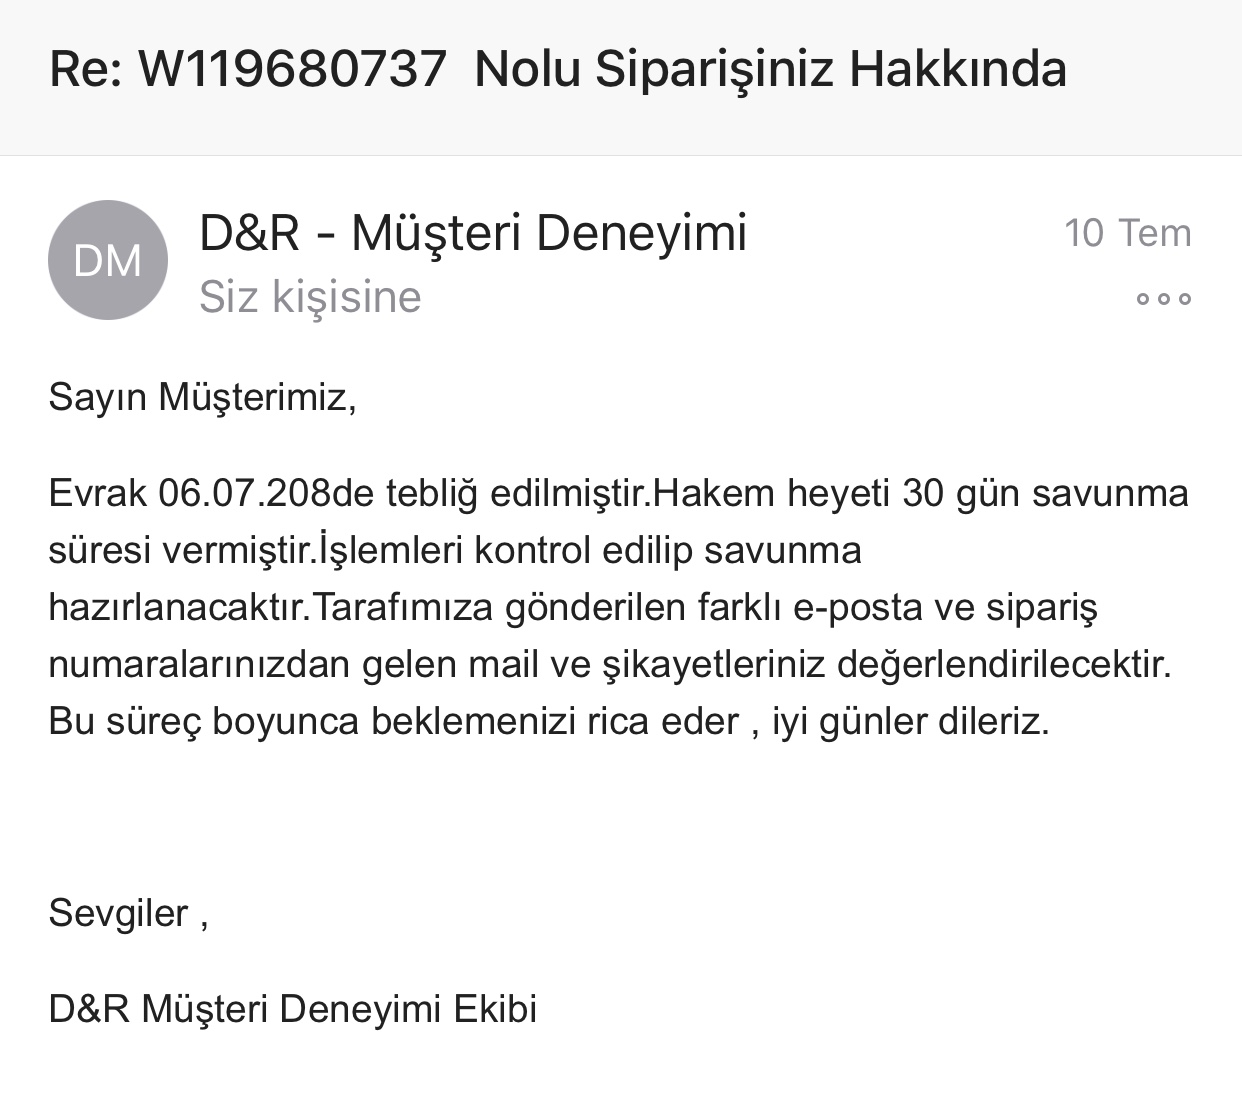The image size is (1242, 1102).
Task: Click the 'Re:' prefix in the subject
Action: pos(87,69)
